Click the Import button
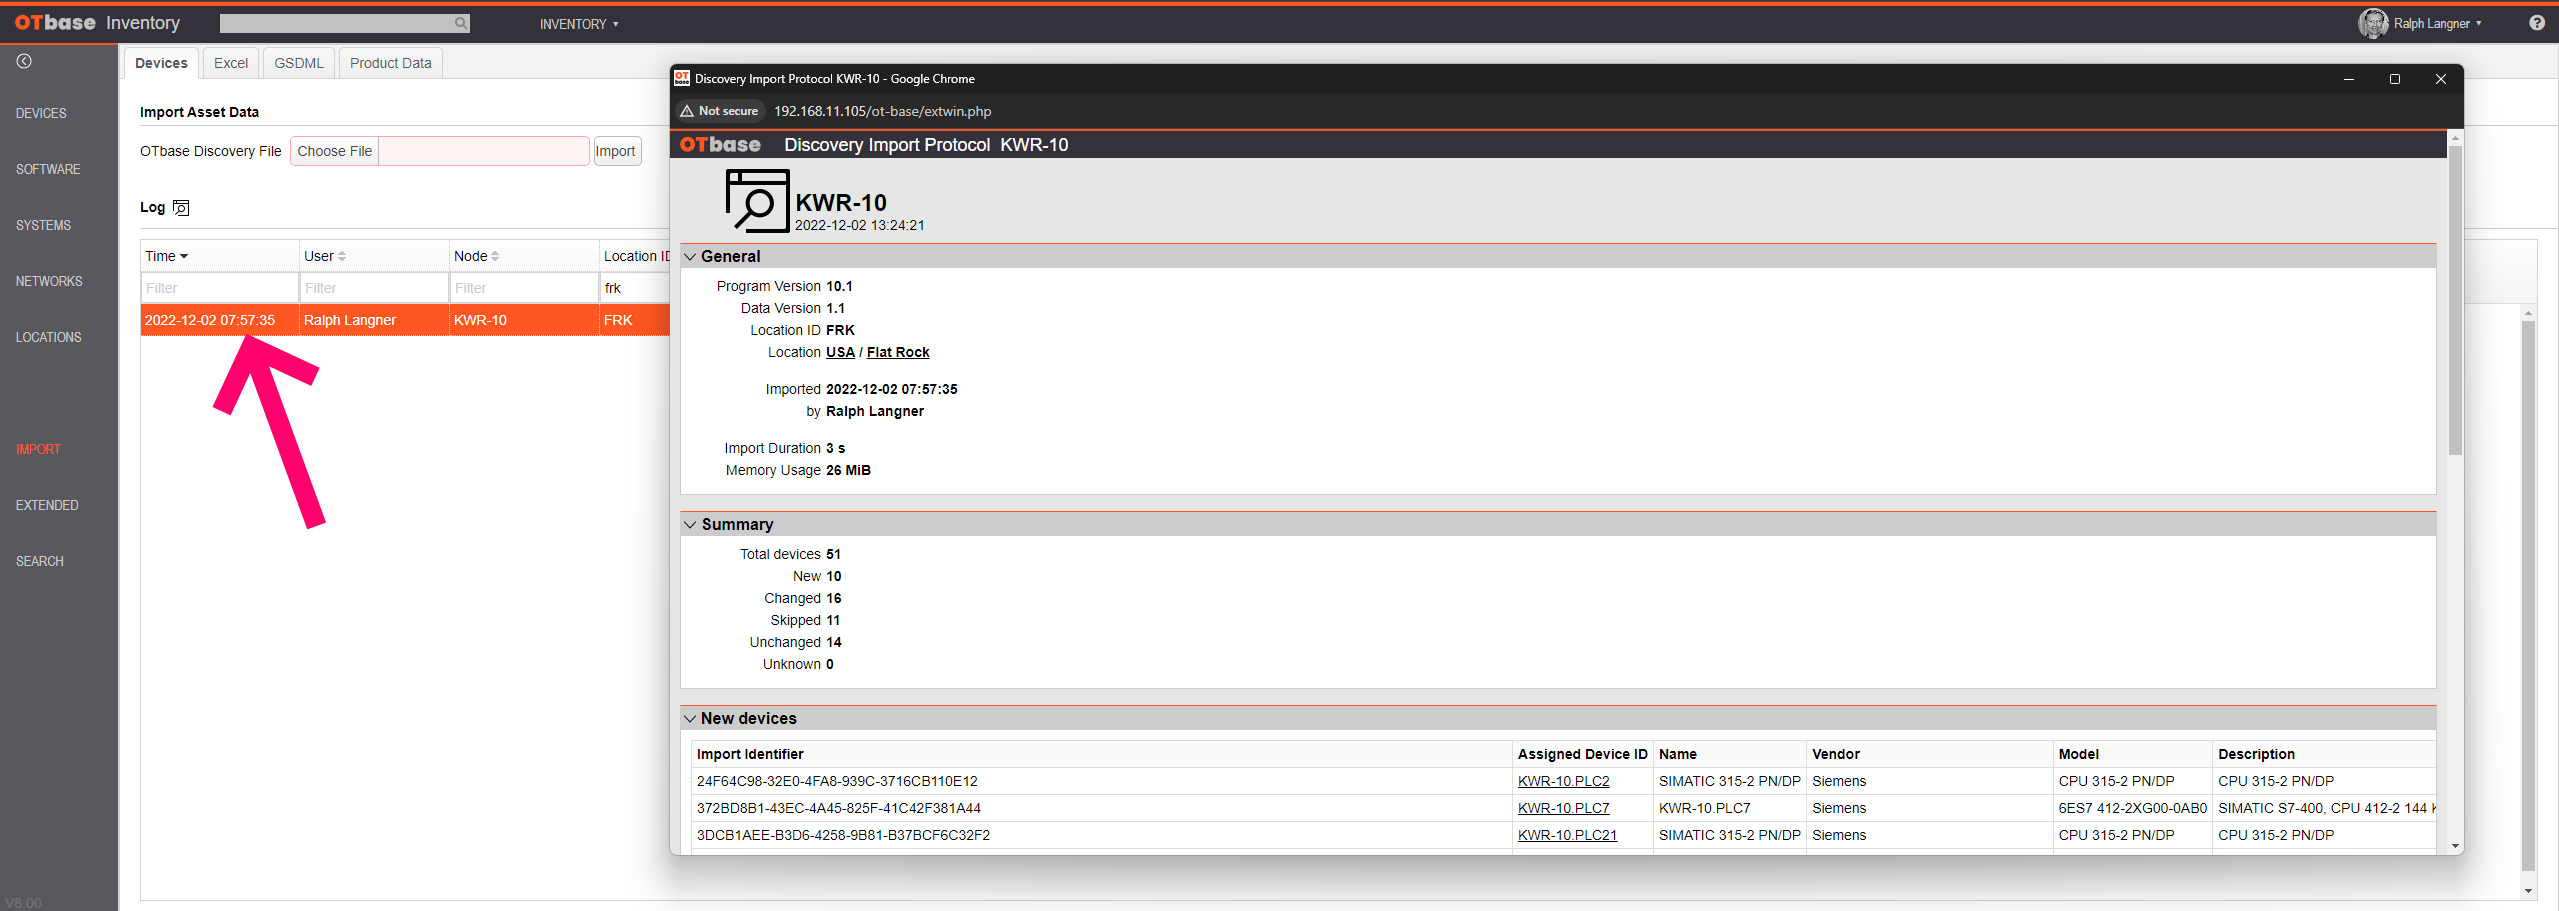This screenshot has width=2559, height=911. click(x=616, y=151)
